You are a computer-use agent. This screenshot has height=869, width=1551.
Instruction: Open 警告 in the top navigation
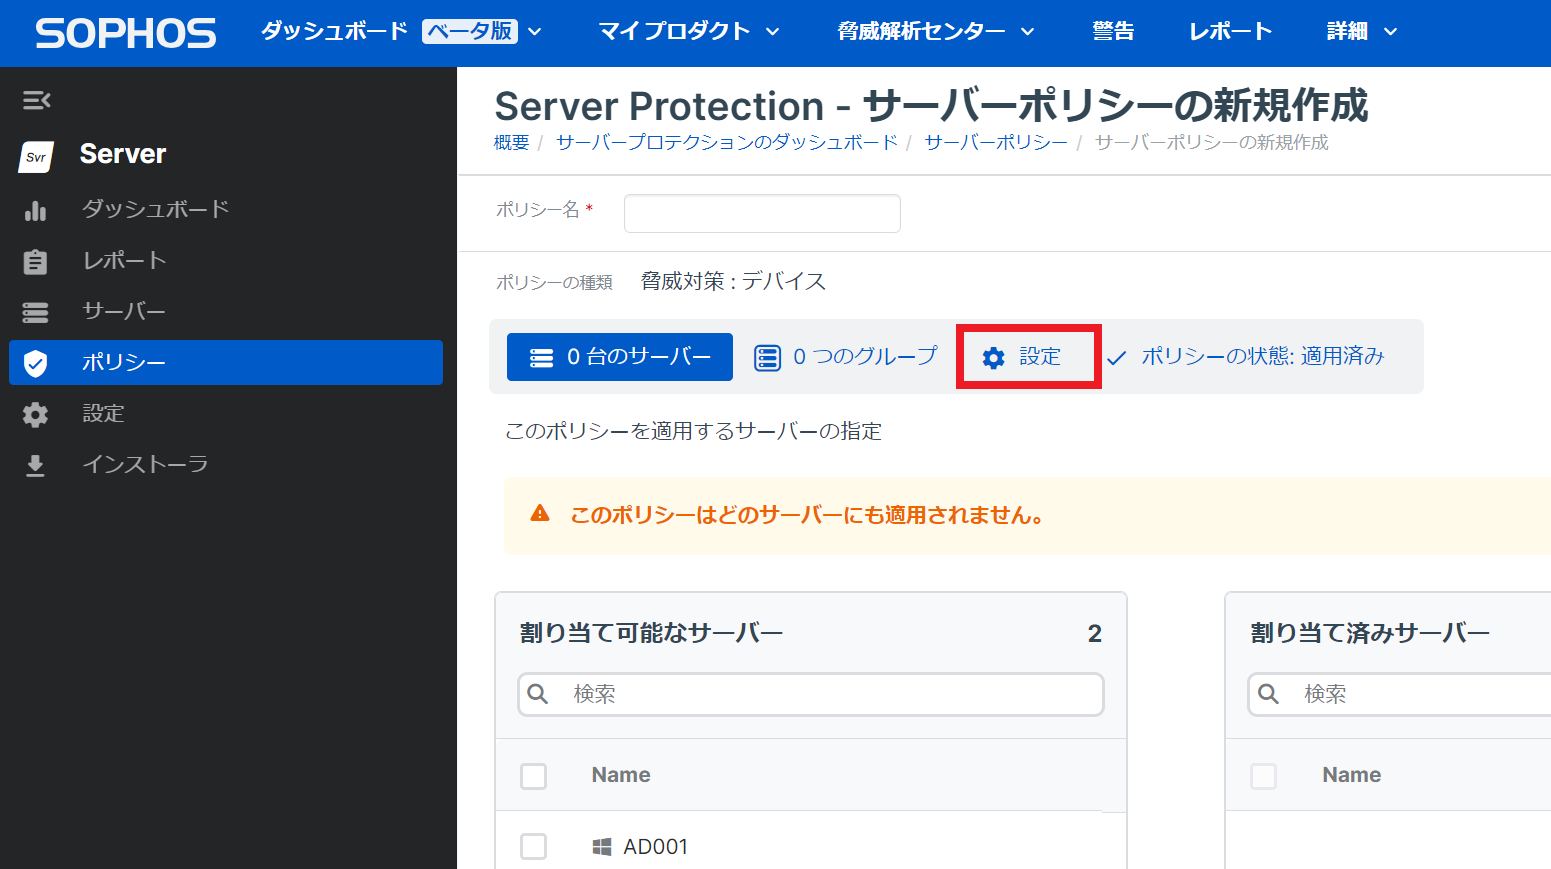pyautogui.click(x=1113, y=32)
